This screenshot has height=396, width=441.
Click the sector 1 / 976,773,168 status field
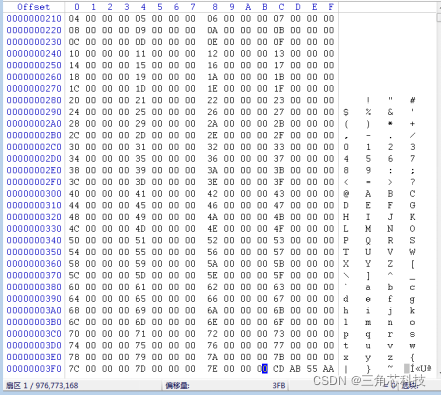42,386
